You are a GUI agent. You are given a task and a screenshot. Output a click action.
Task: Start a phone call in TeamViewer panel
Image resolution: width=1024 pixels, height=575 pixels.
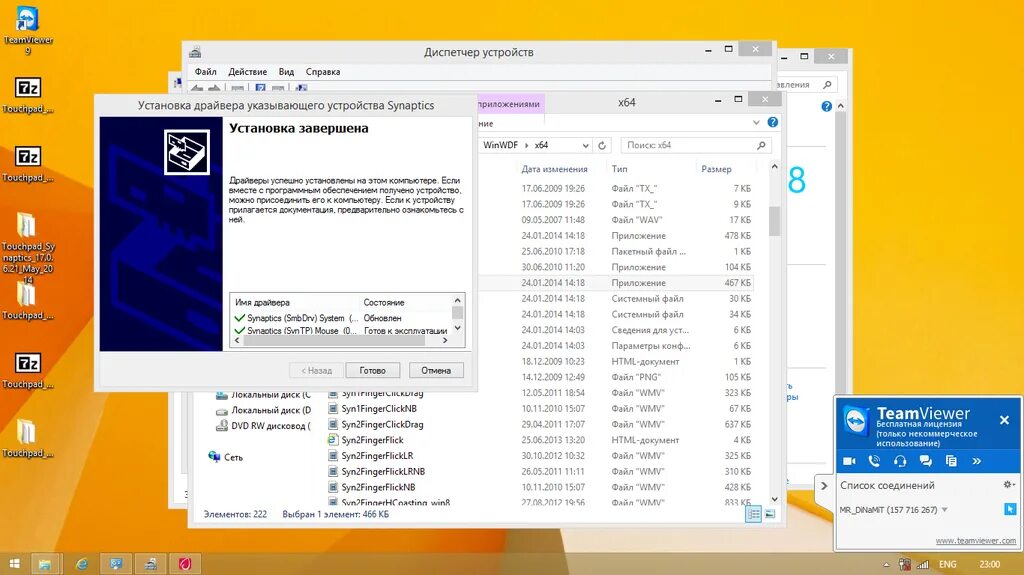click(874, 461)
